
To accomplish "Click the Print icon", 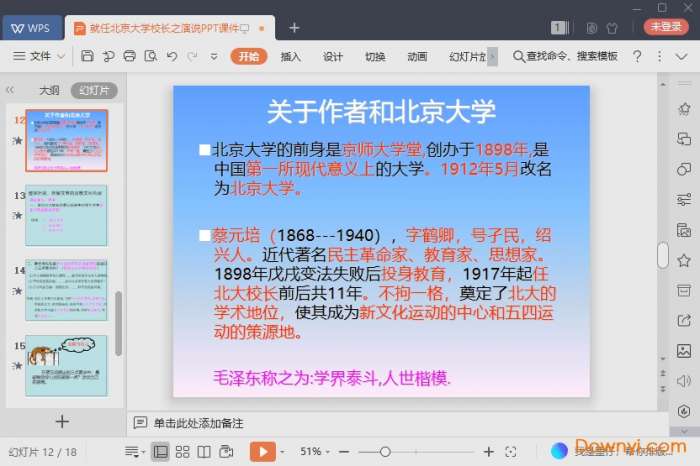I will 129,56.
